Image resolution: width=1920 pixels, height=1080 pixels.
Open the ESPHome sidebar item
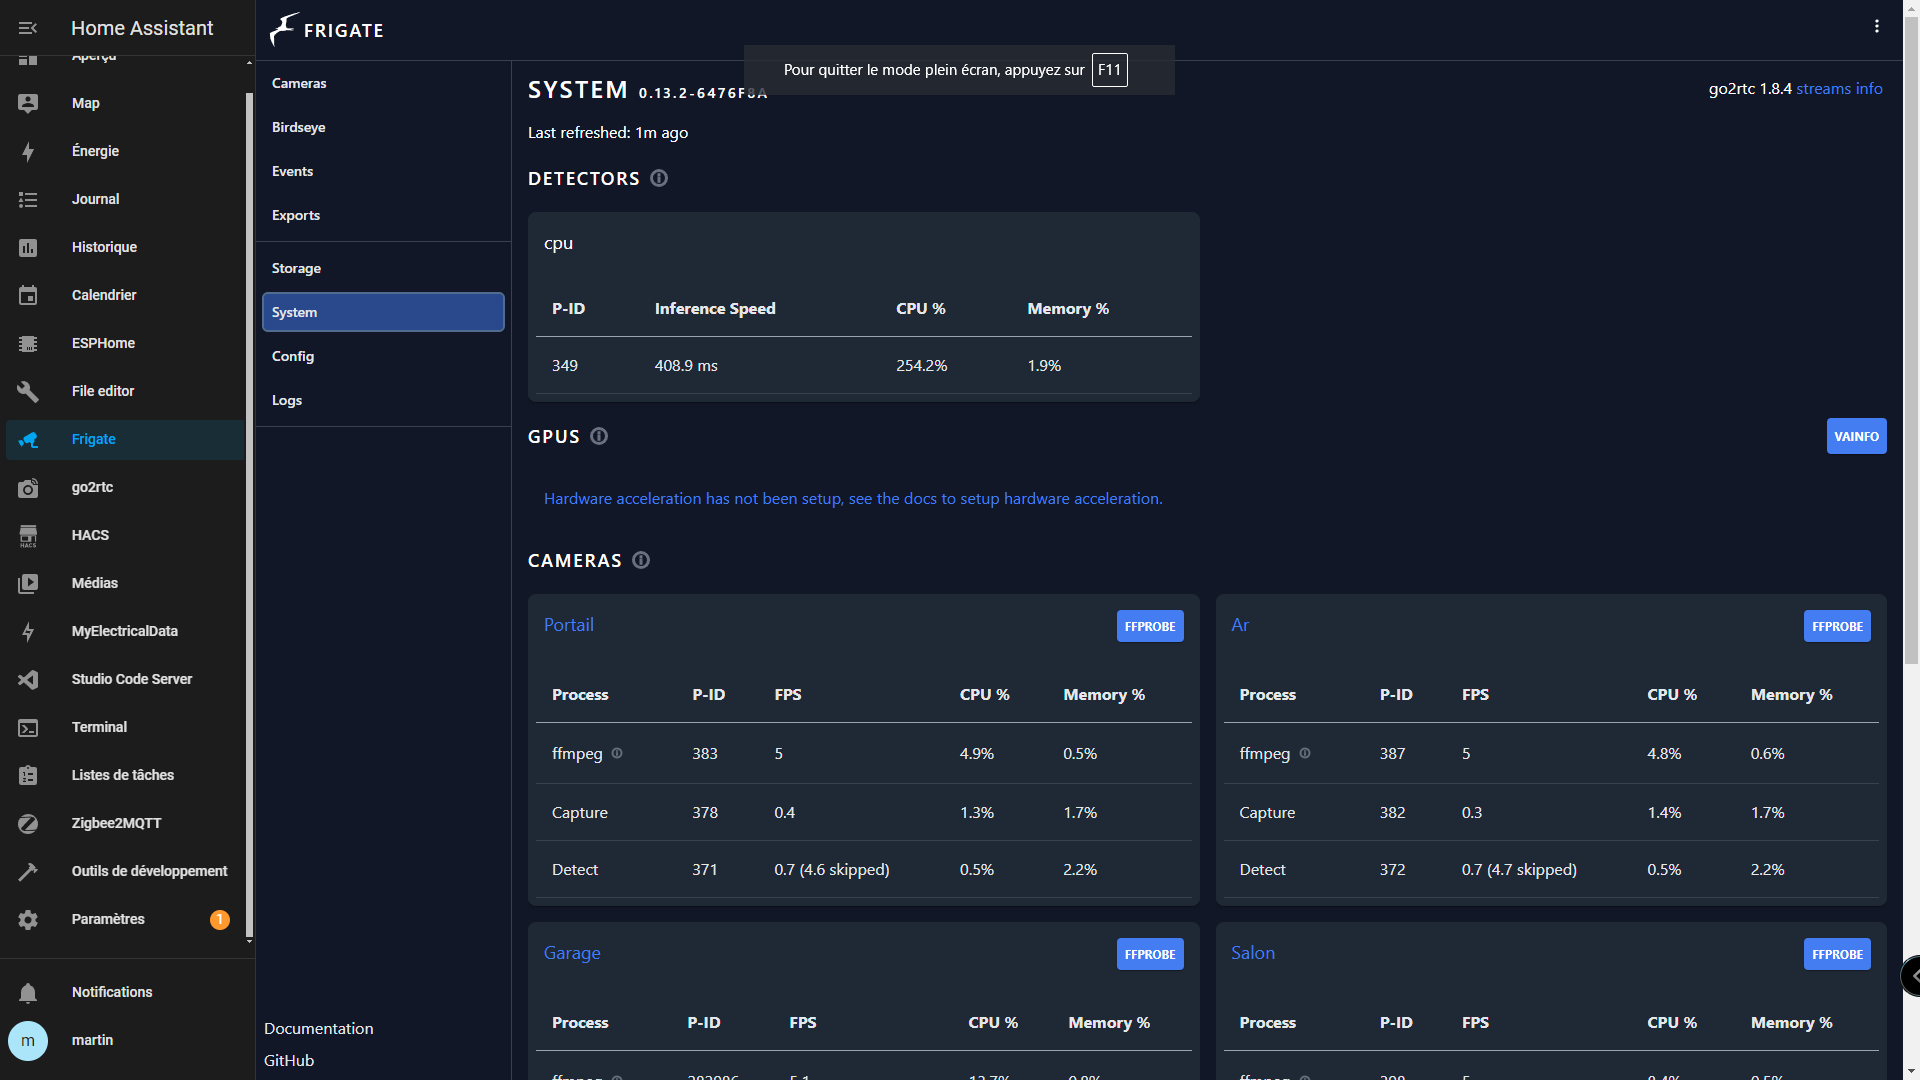(103, 343)
